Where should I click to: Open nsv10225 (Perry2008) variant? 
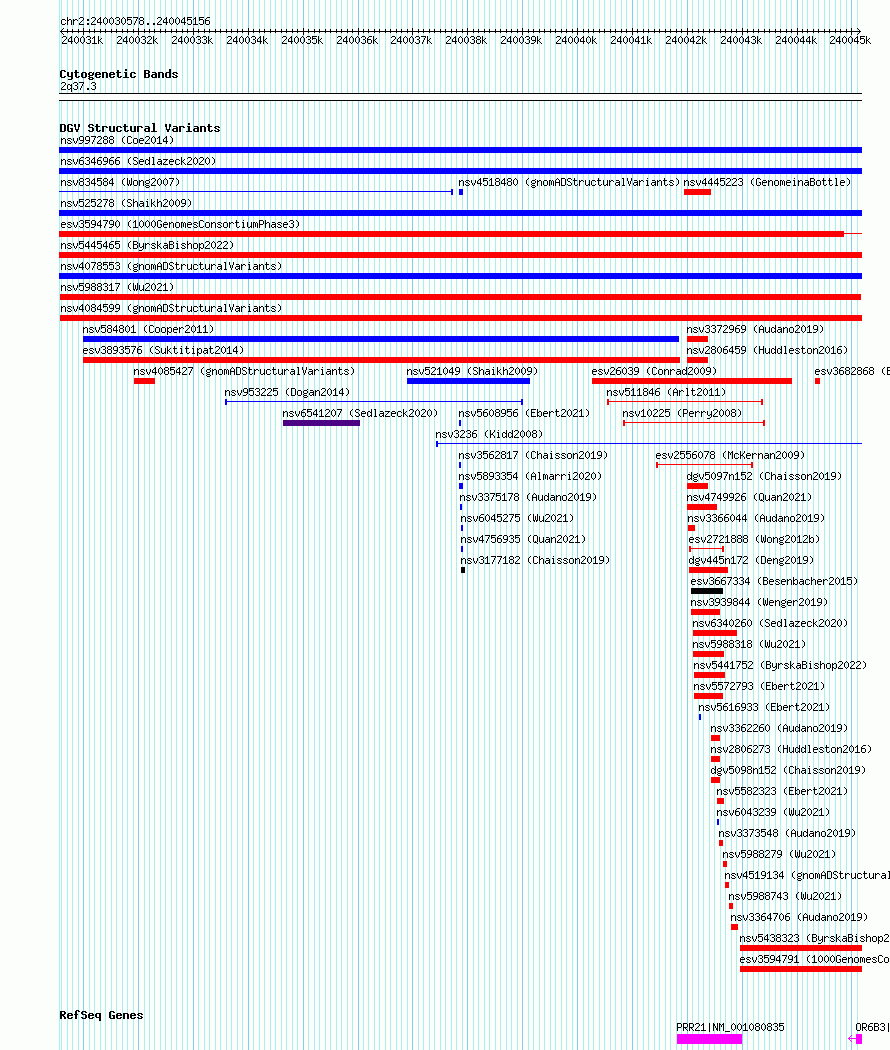682,413
